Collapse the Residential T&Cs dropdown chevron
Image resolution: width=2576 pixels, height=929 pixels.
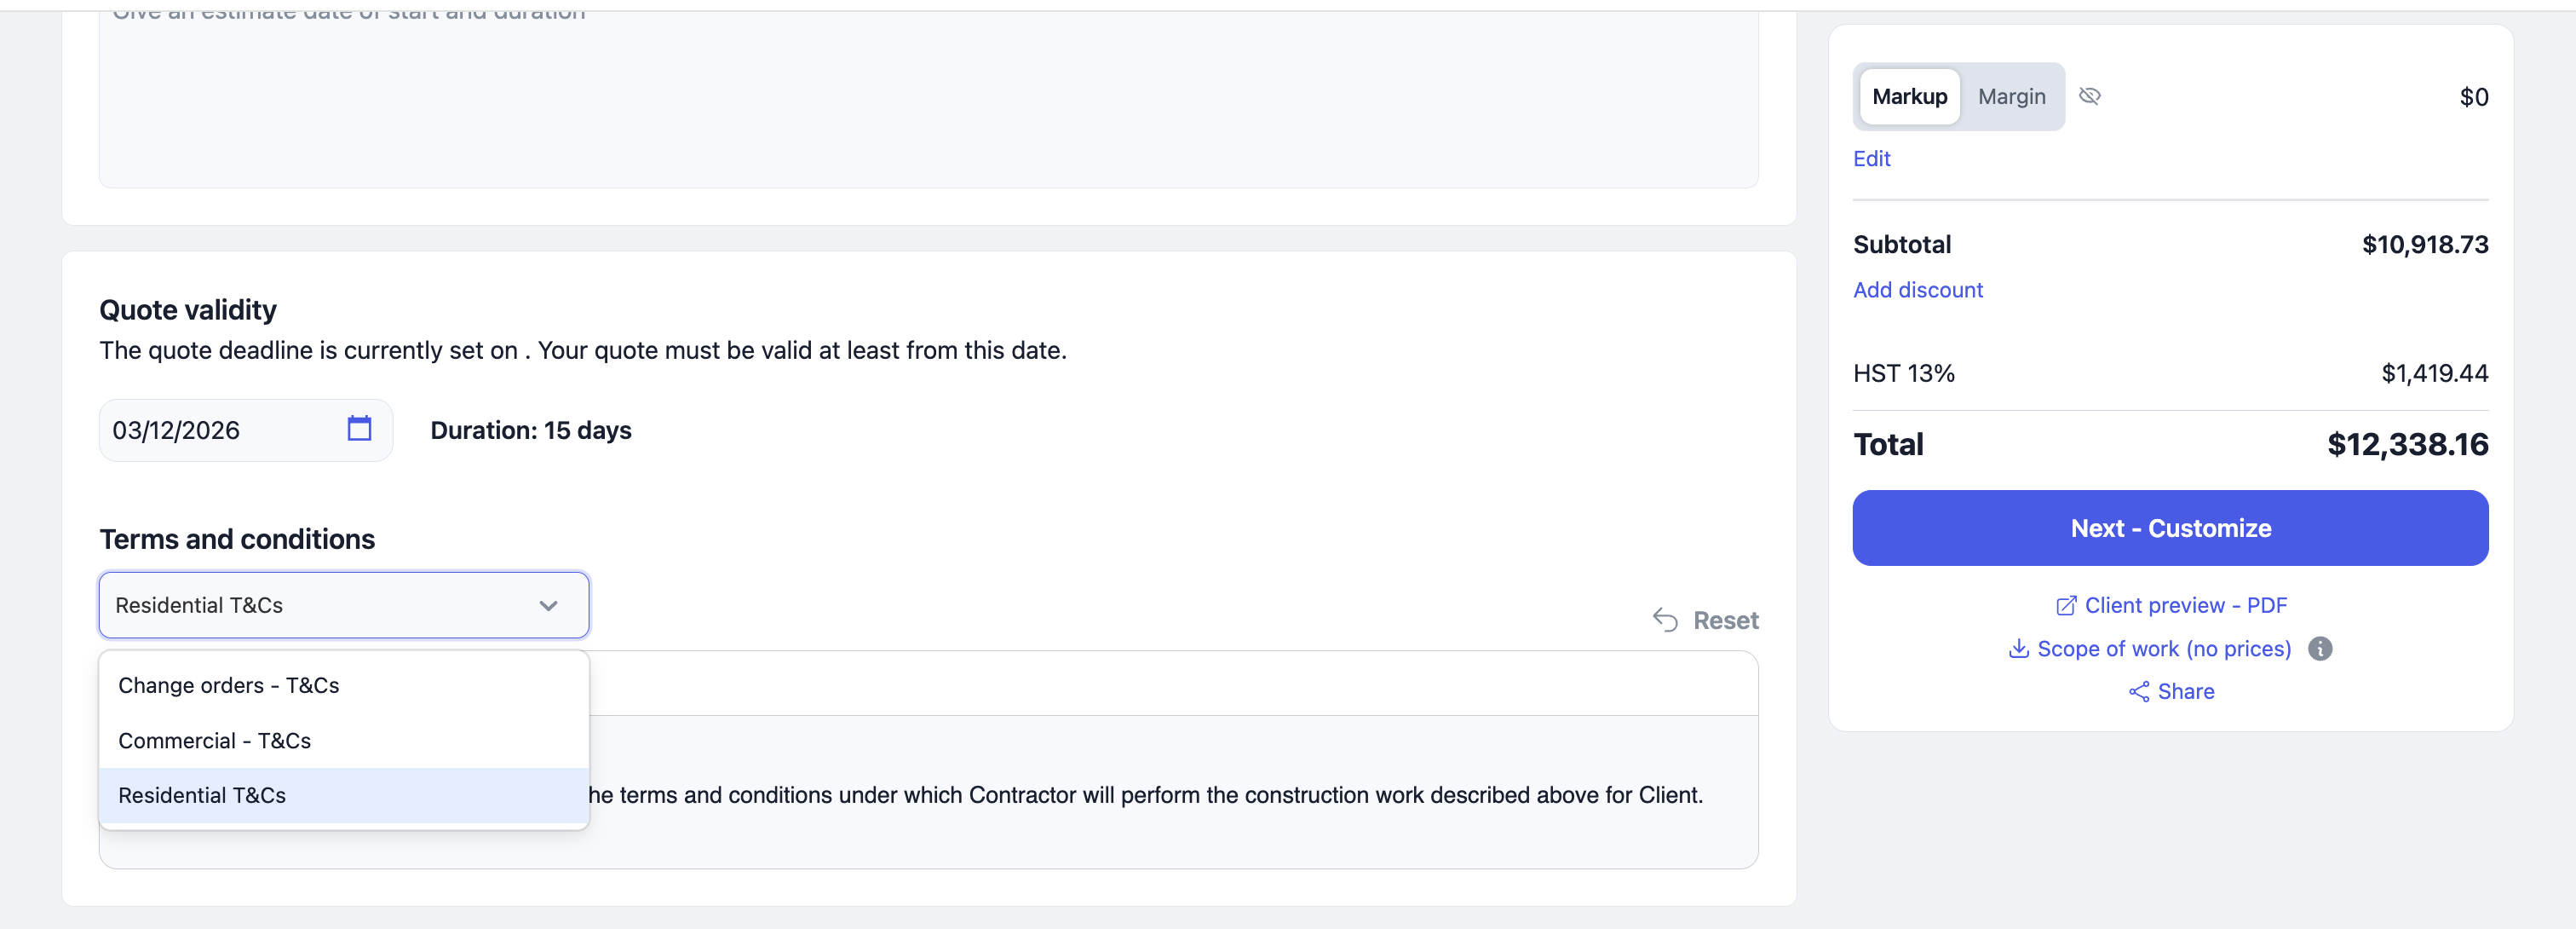[548, 606]
